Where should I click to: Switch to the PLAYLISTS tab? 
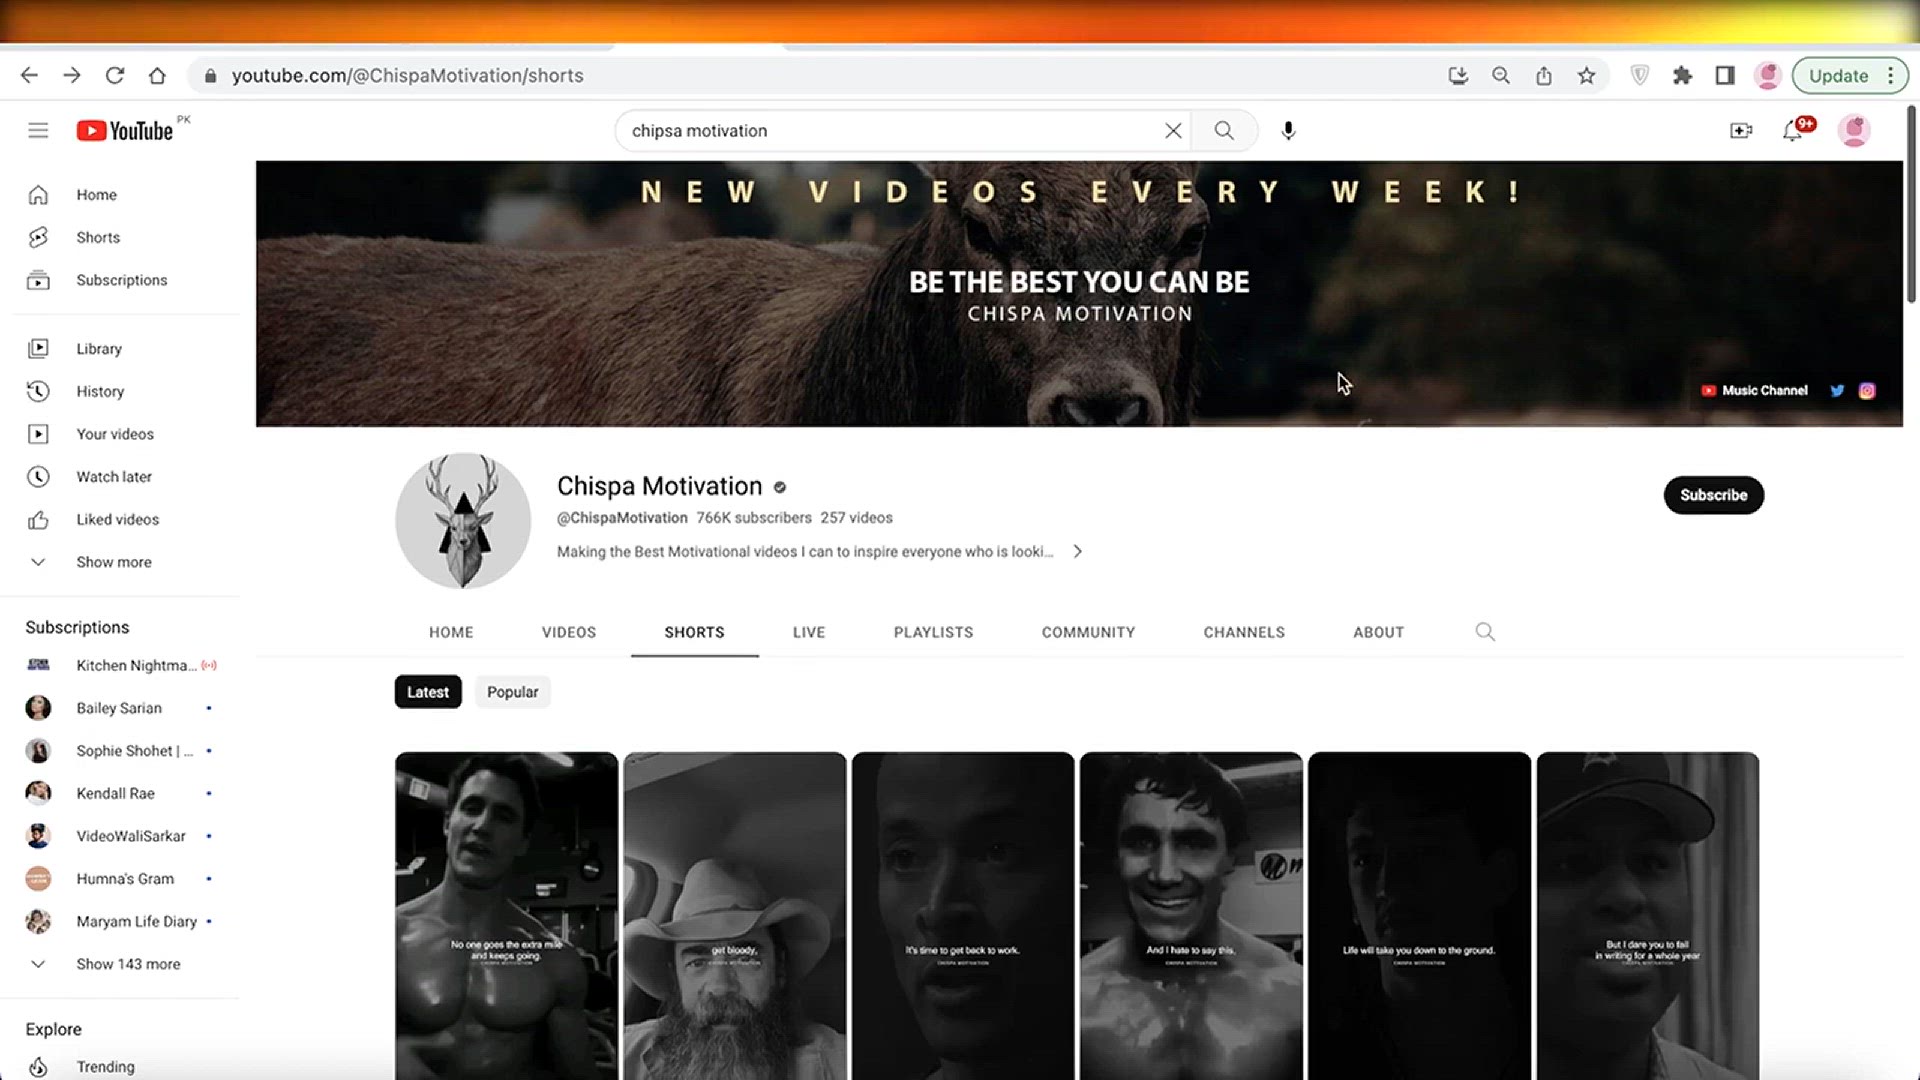(x=933, y=632)
